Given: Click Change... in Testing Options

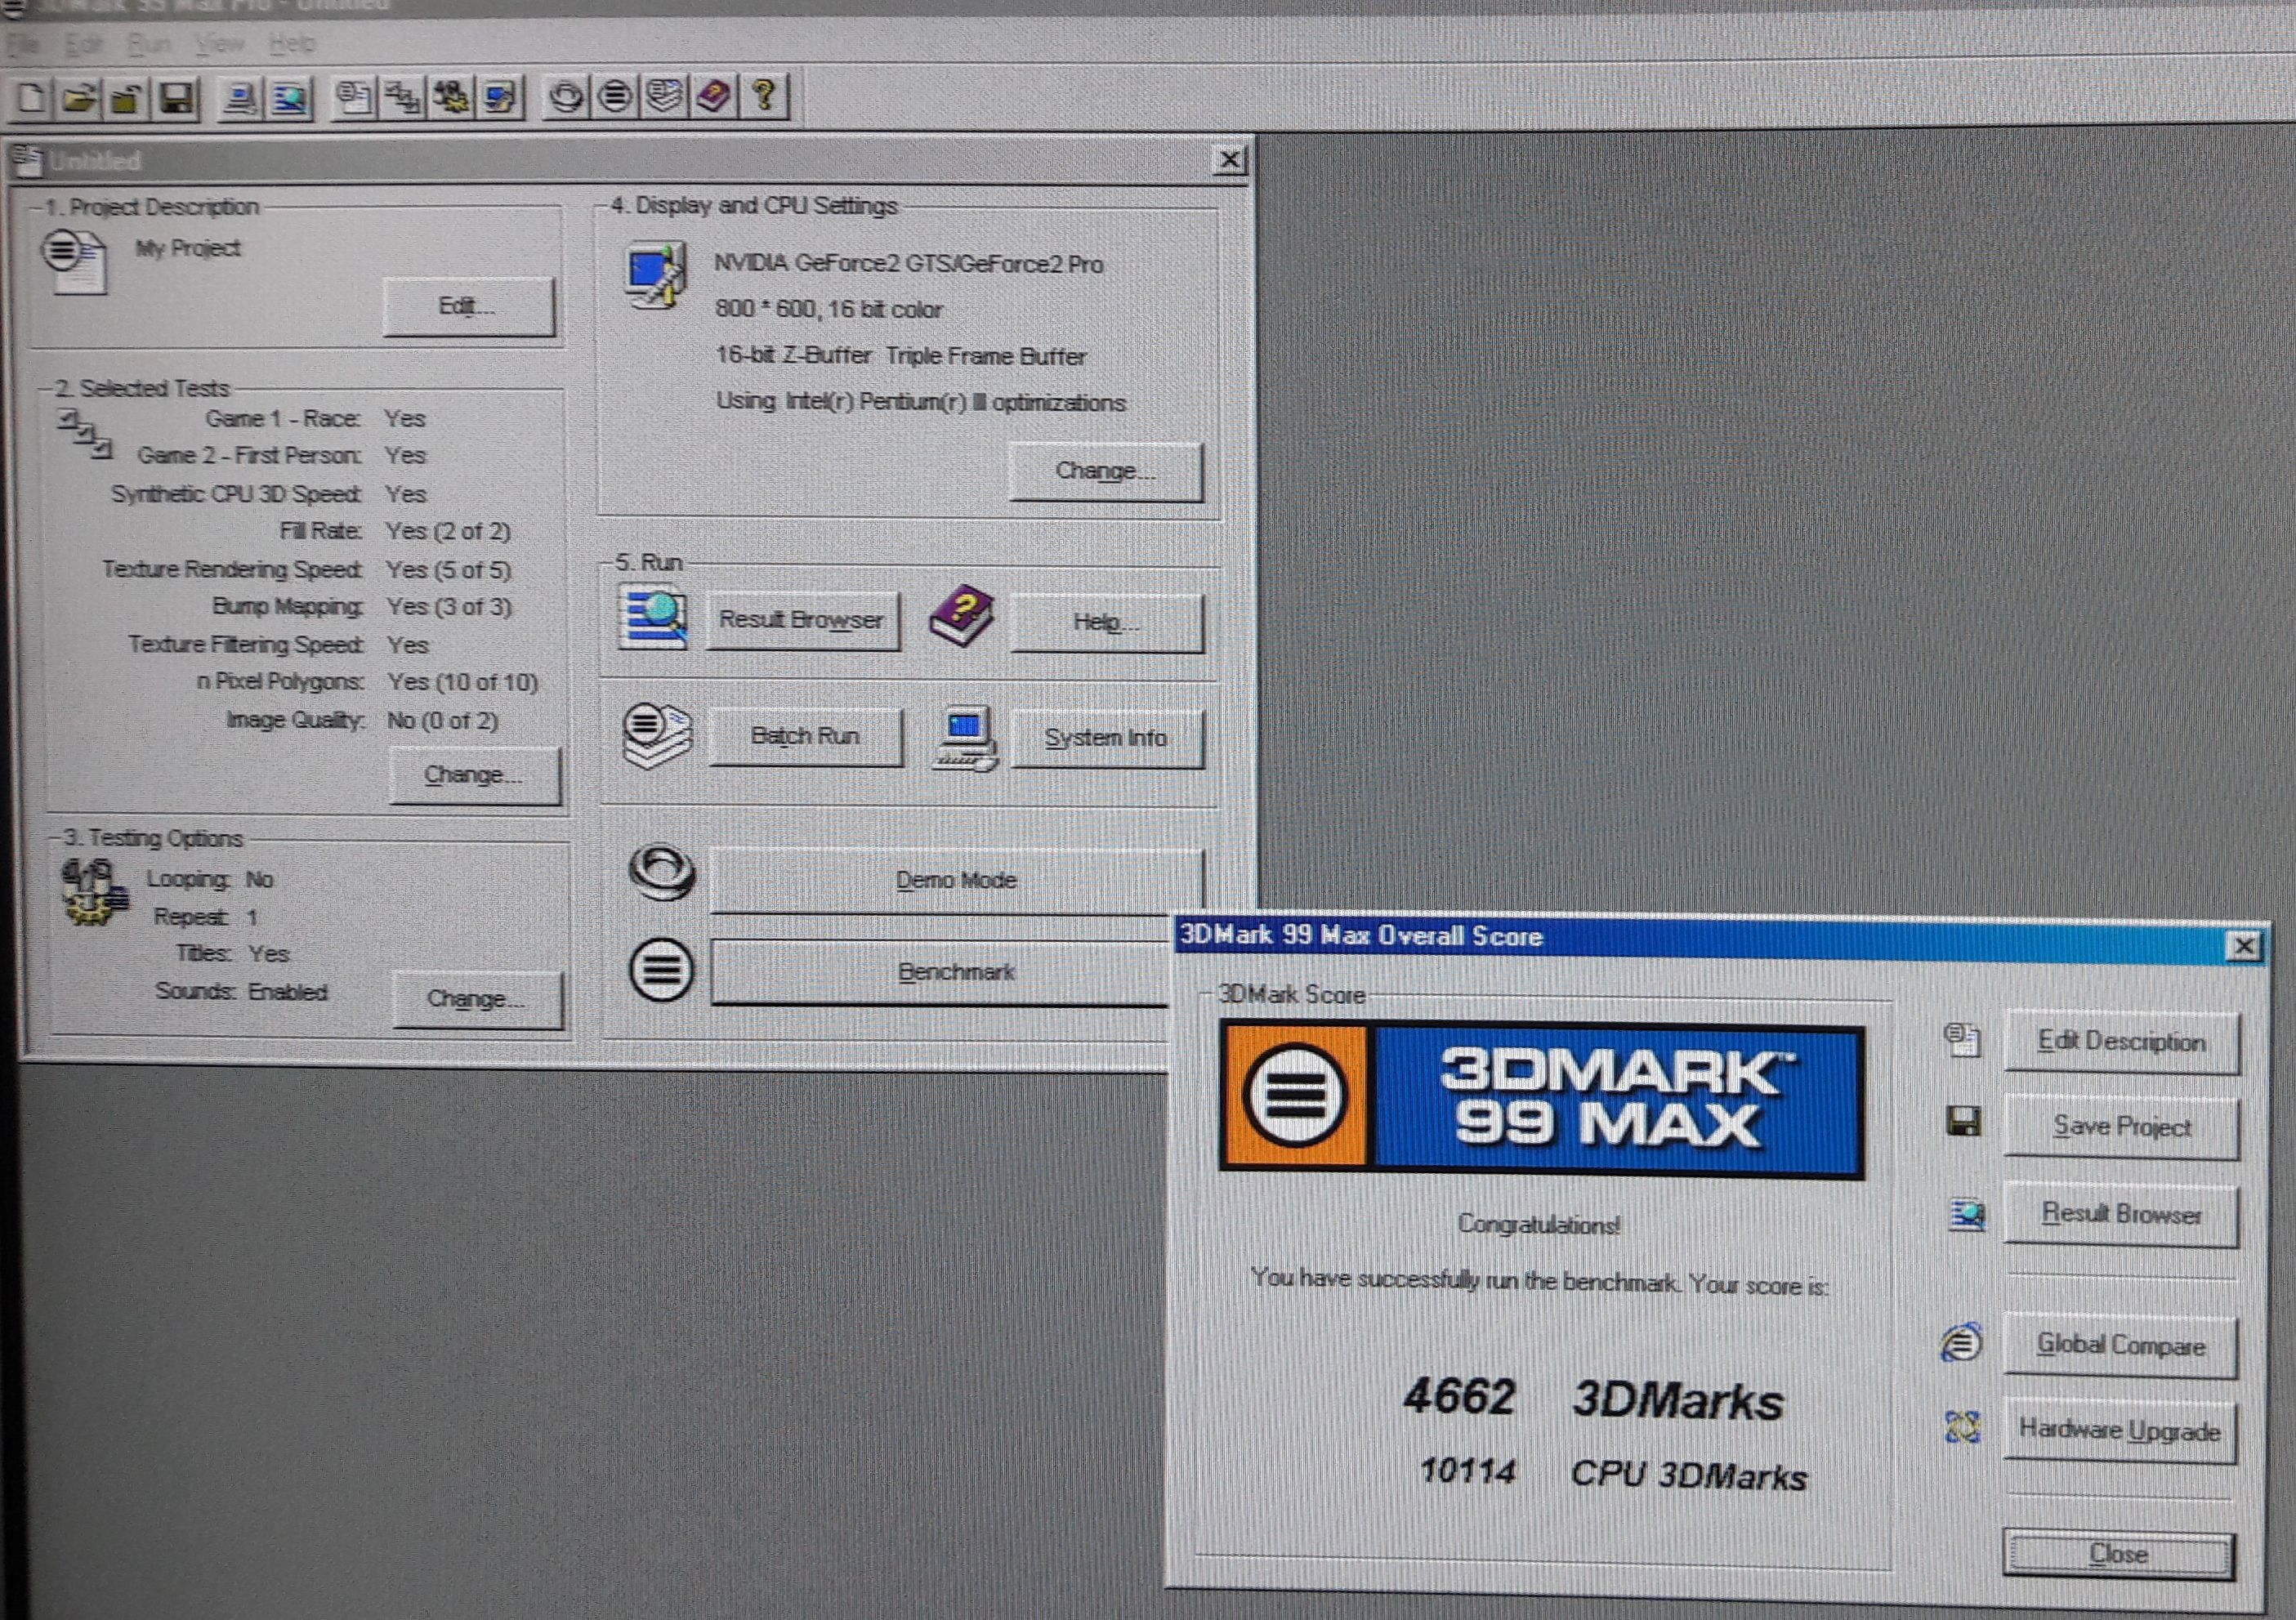Looking at the screenshot, I should pyautogui.click(x=477, y=999).
